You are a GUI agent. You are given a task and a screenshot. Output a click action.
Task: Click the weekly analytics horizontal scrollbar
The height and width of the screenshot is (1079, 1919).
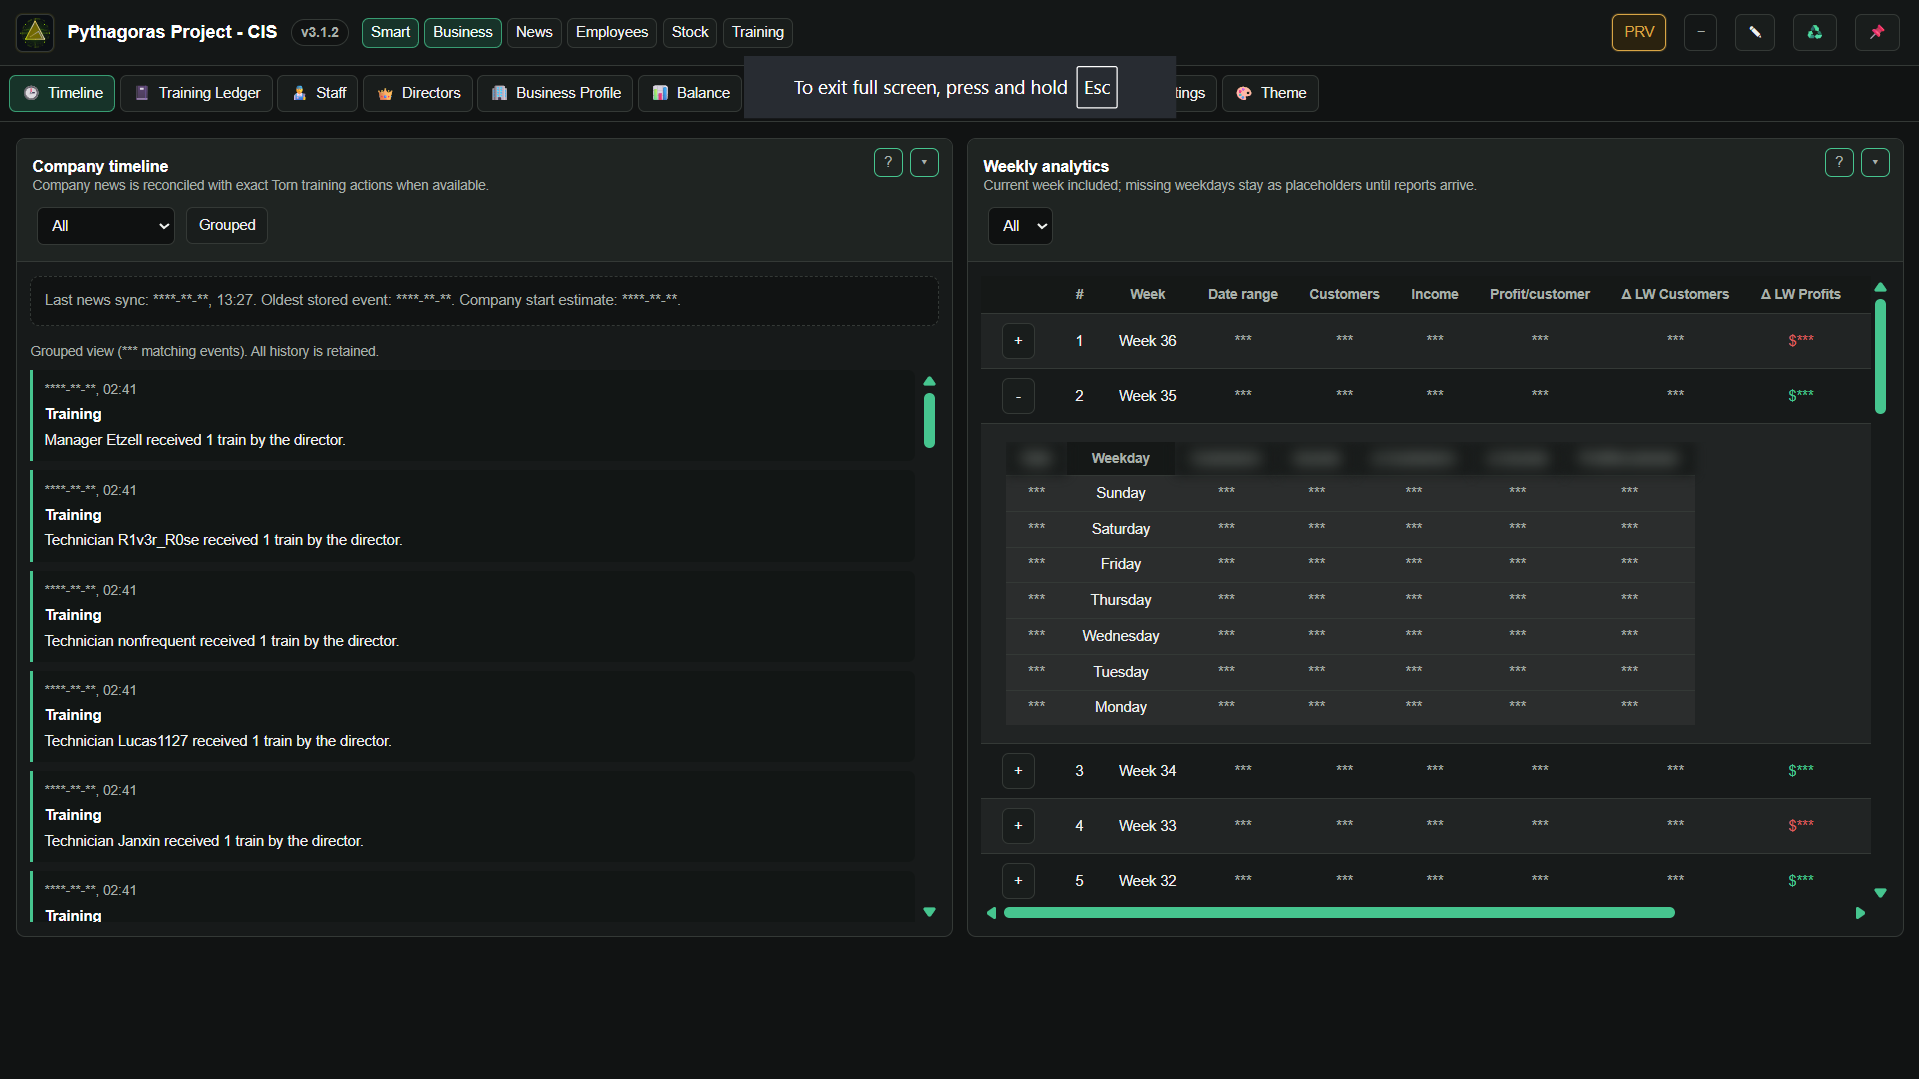(x=1339, y=912)
